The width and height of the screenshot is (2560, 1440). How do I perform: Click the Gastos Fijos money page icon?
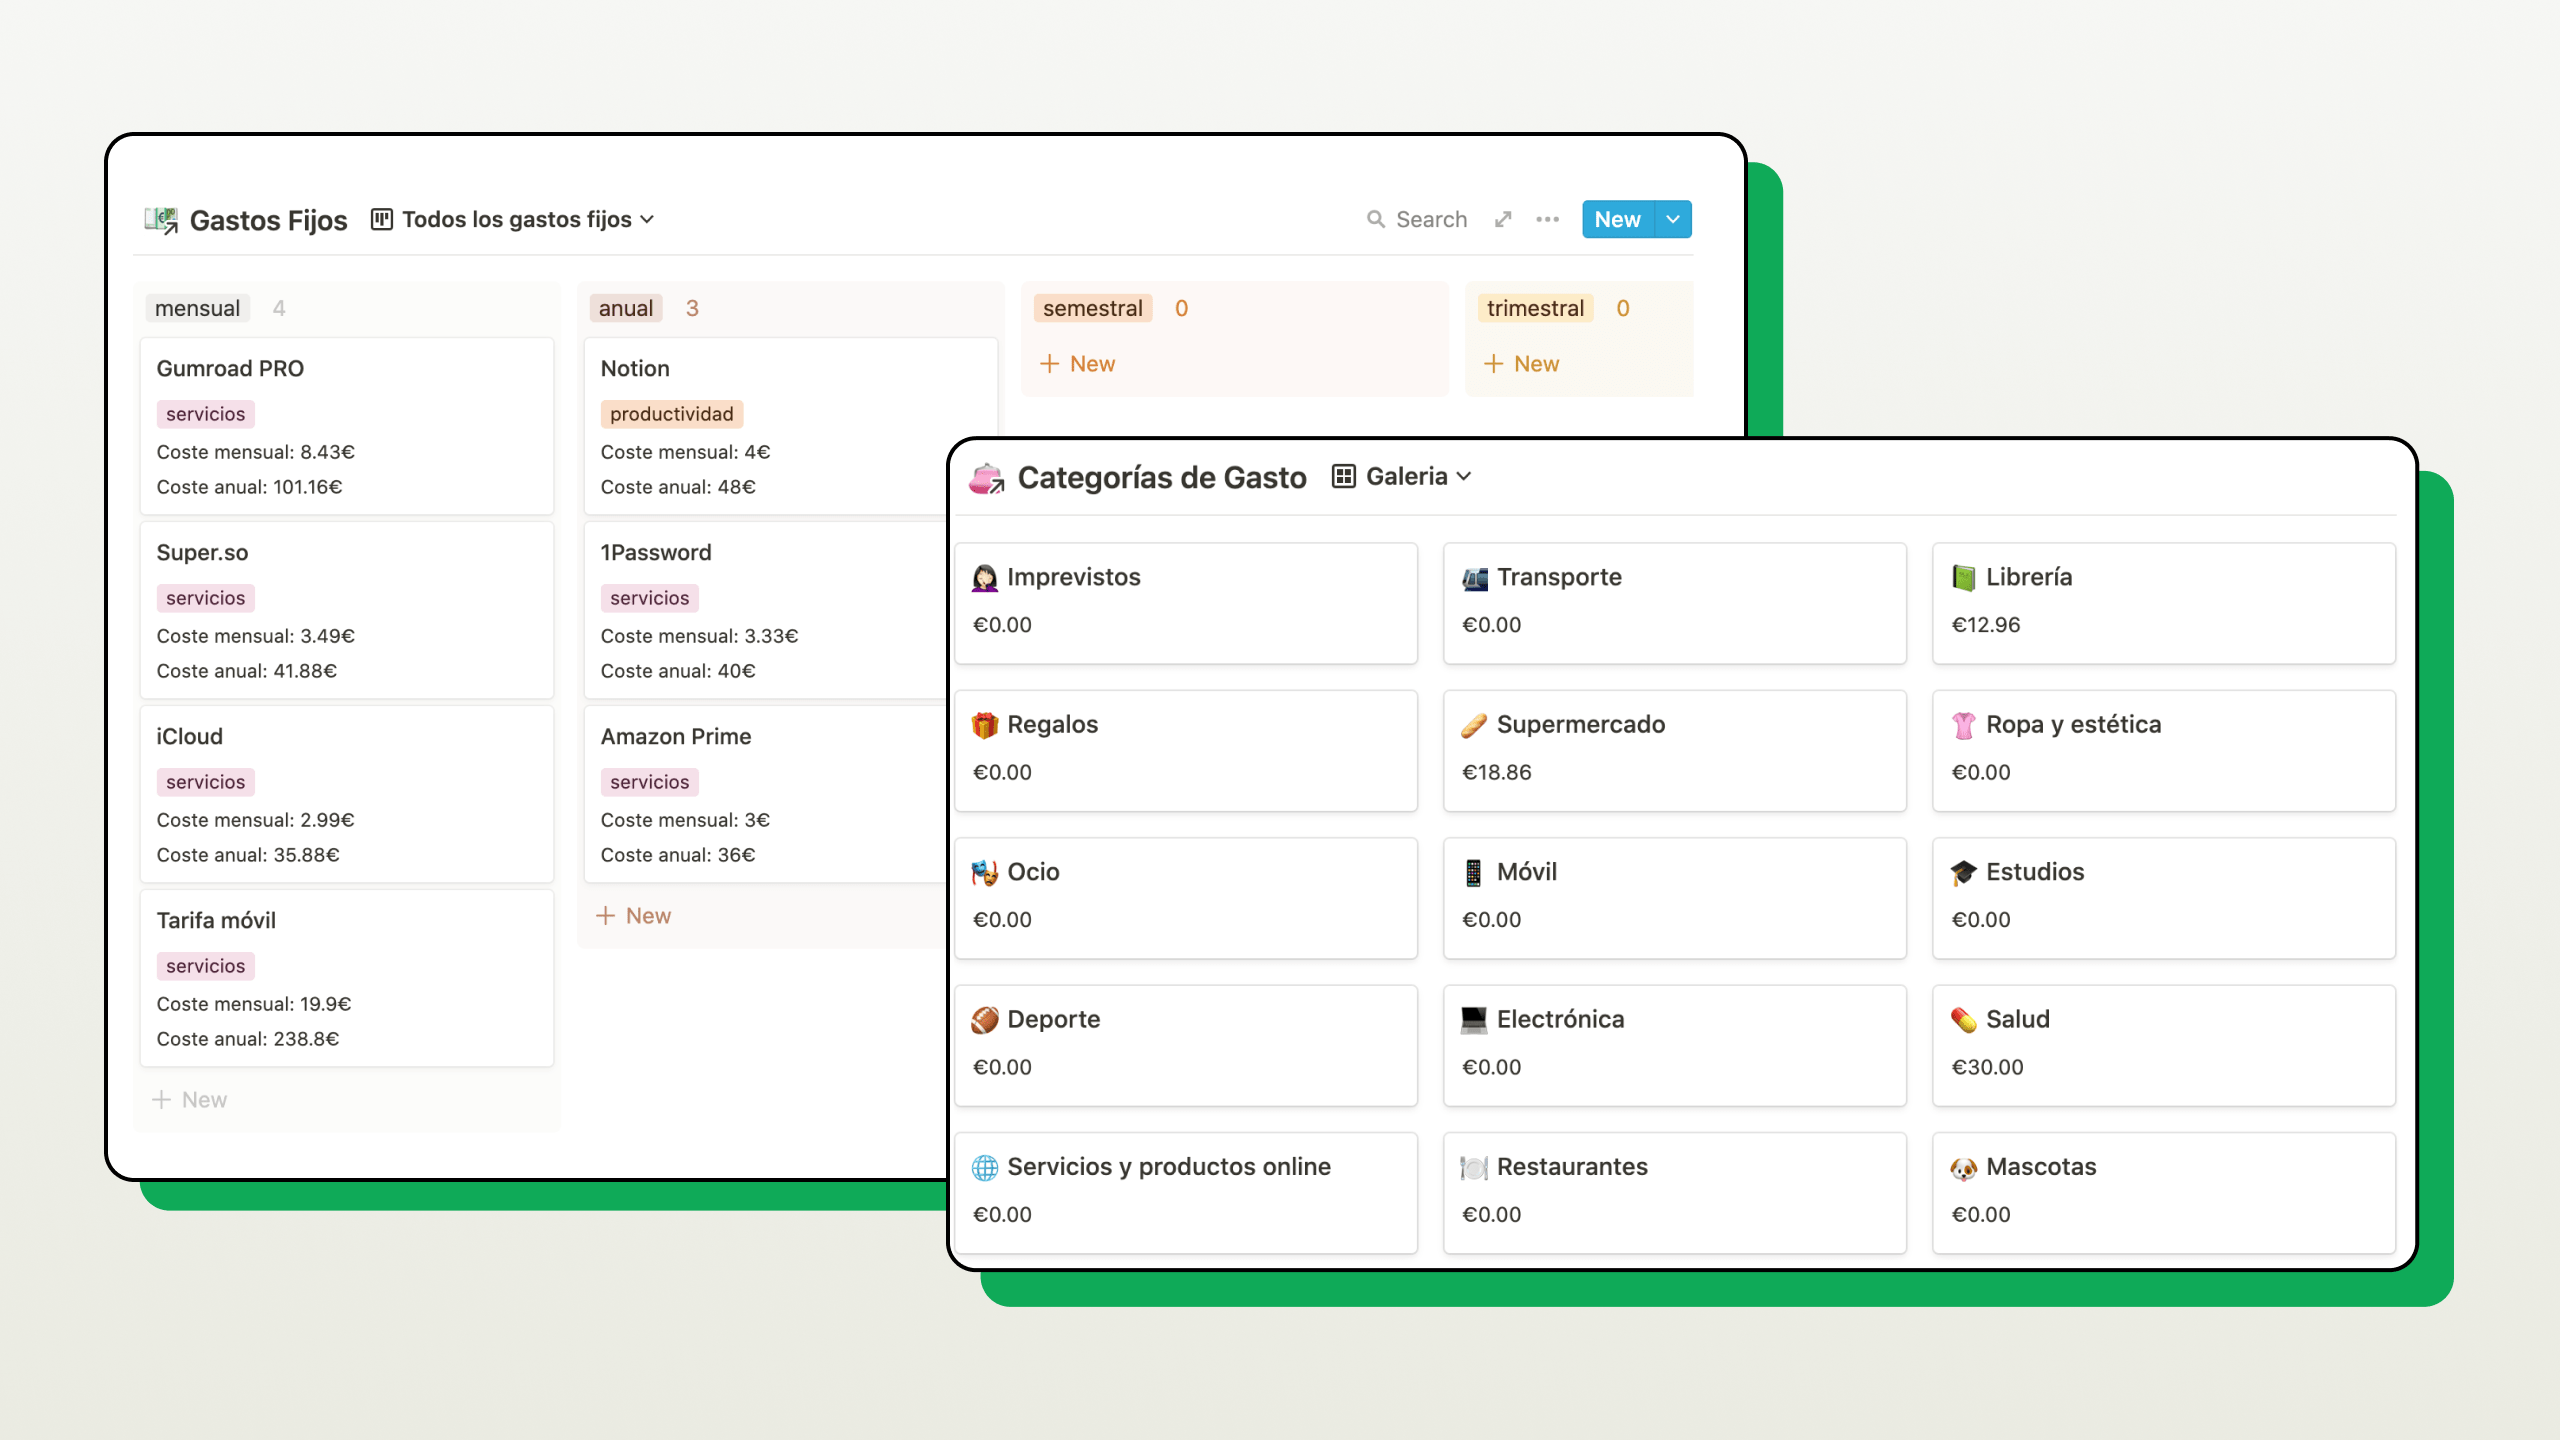point(161,219)
